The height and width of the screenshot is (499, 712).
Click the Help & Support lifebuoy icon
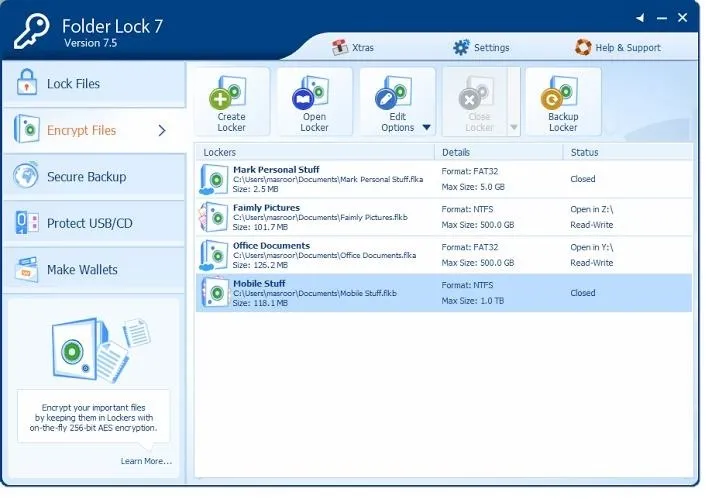[x=583, y=47]
